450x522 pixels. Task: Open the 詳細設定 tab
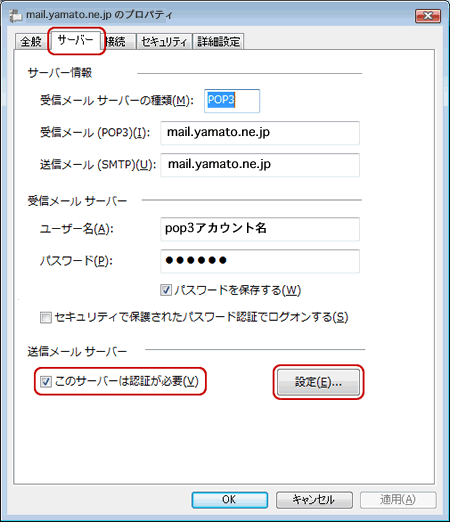coord(218,42)
